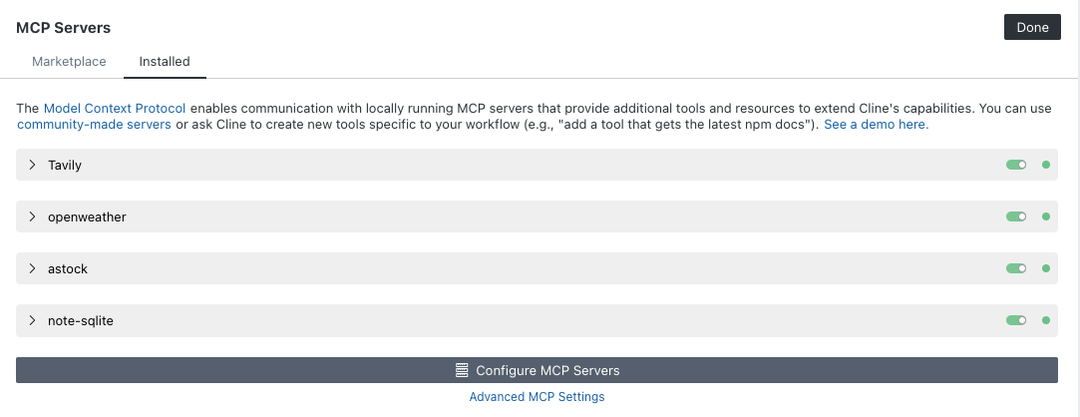Select the Installed tab
1080x417 pixels.
[164, 61]
